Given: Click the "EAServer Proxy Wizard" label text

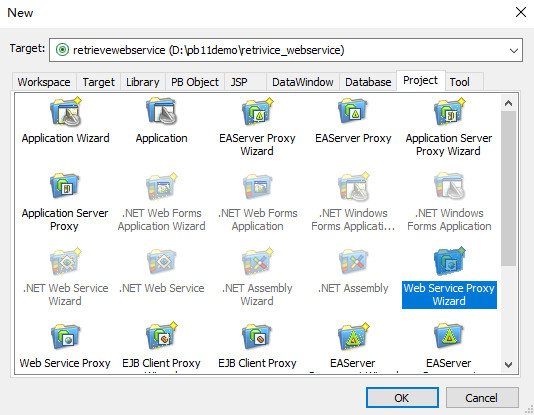Looking at the screenshot, I should point(257,145).
